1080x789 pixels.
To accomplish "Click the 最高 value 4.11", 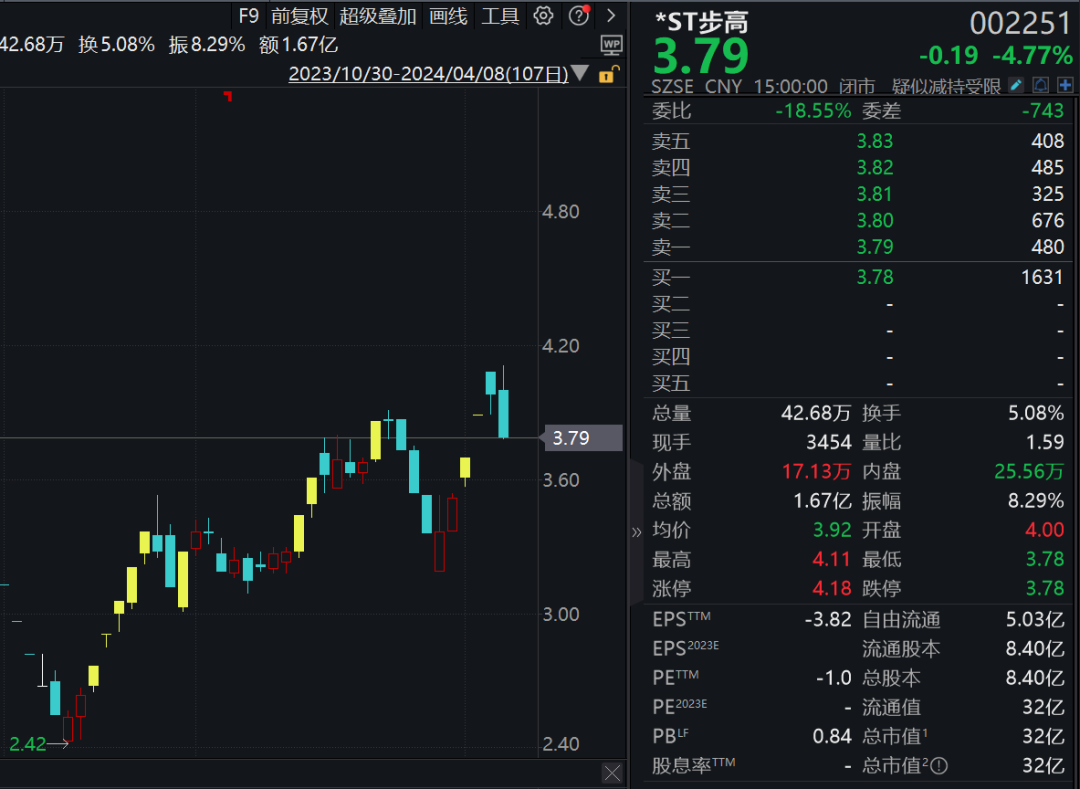I will coord(831,559).
